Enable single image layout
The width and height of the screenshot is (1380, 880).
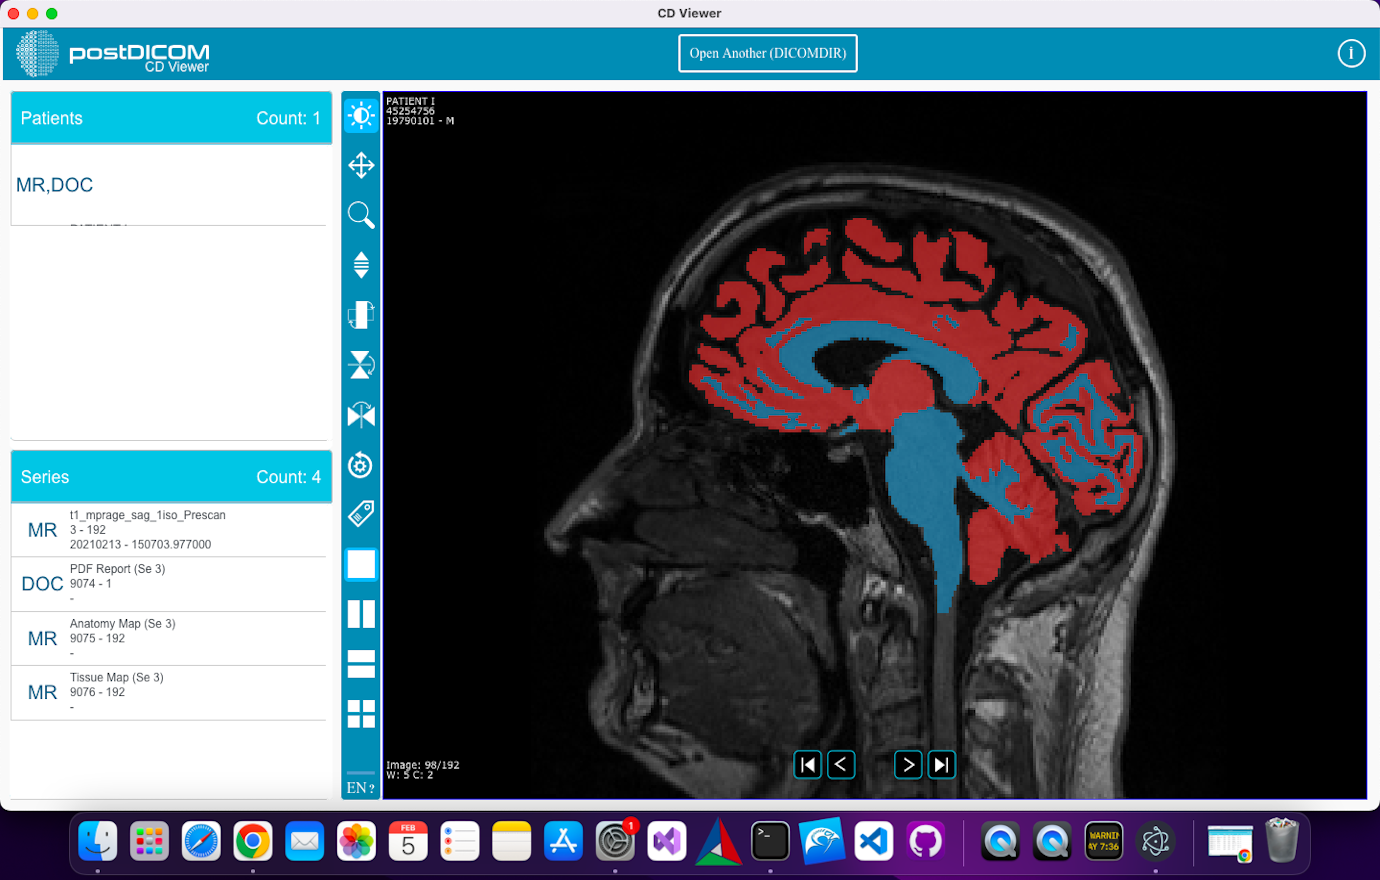coord(360,564)
